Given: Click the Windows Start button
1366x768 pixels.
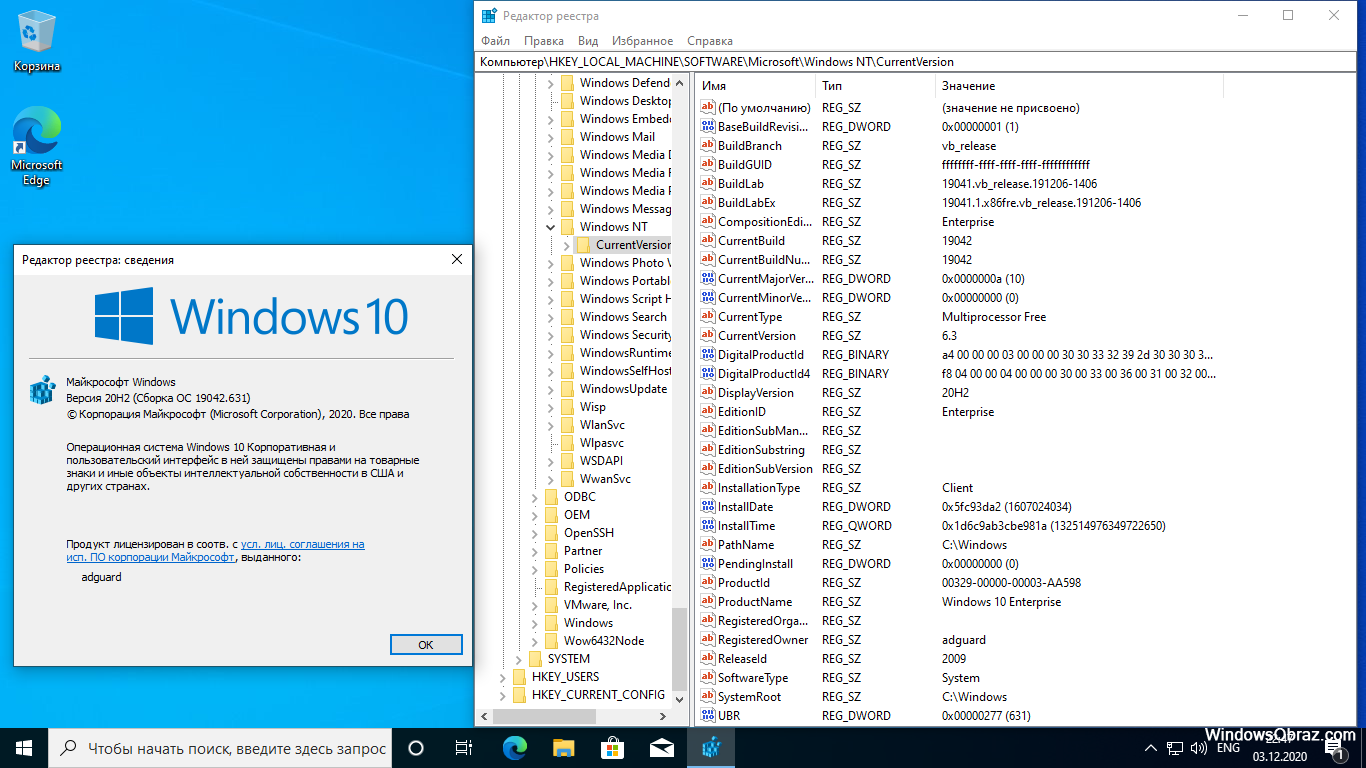Looking at the screenshot, I should coord(24,747).
